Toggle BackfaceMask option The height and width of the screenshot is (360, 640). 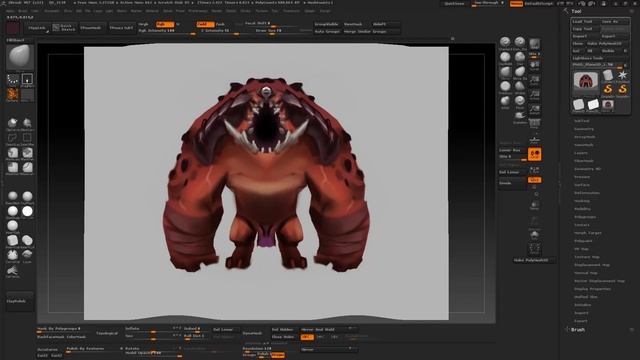pyautogui.click(x=50, y=337)
